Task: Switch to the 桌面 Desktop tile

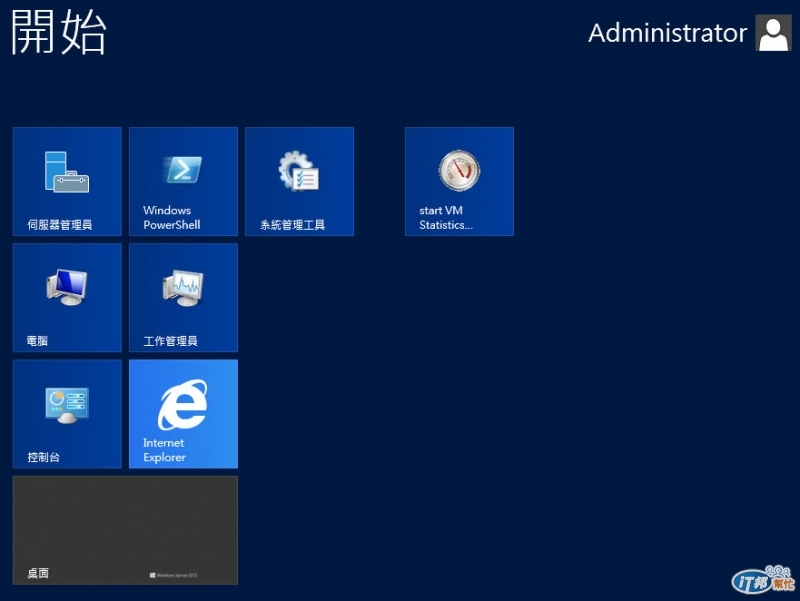Action: [126, 530]
